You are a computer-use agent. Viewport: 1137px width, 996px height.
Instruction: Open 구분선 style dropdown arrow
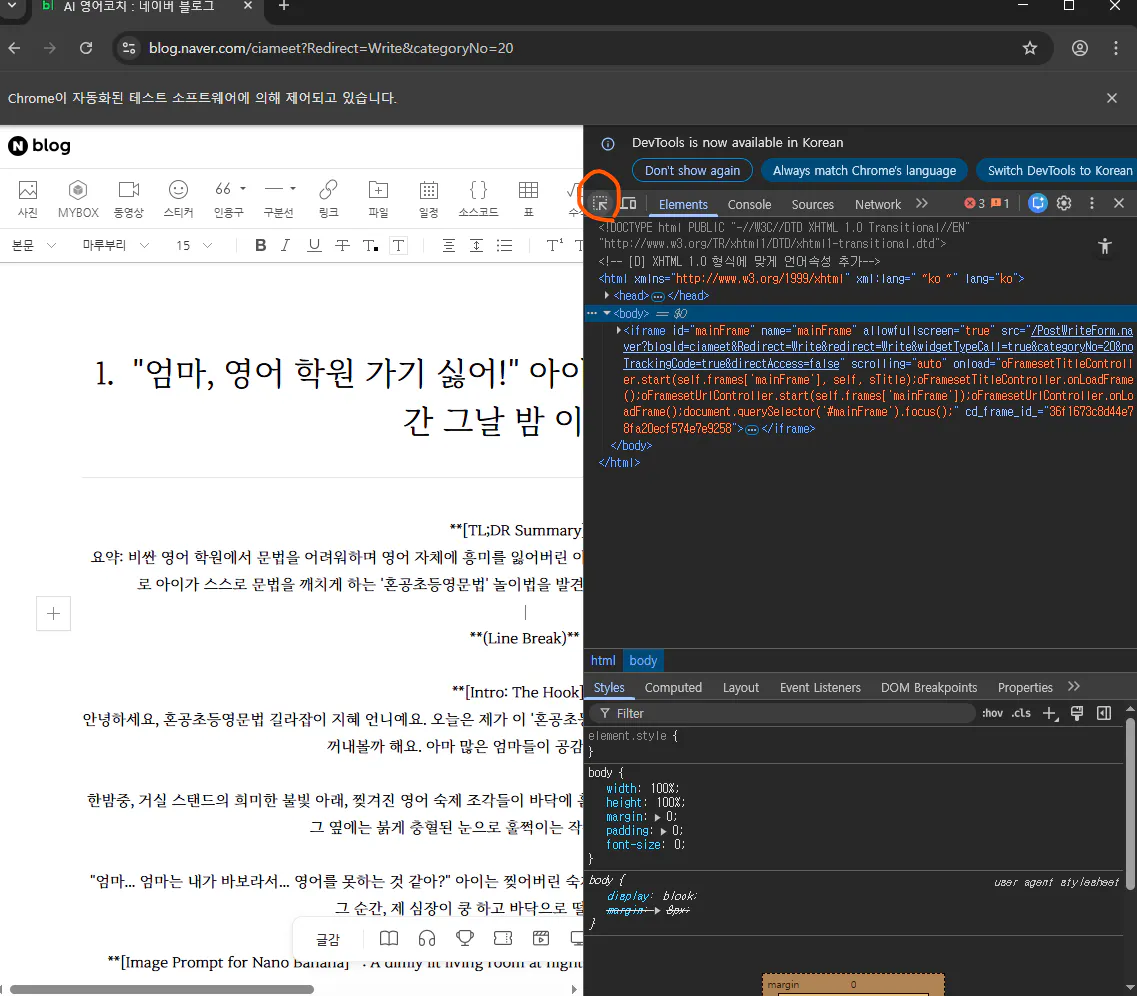click(x=293, y=188)
